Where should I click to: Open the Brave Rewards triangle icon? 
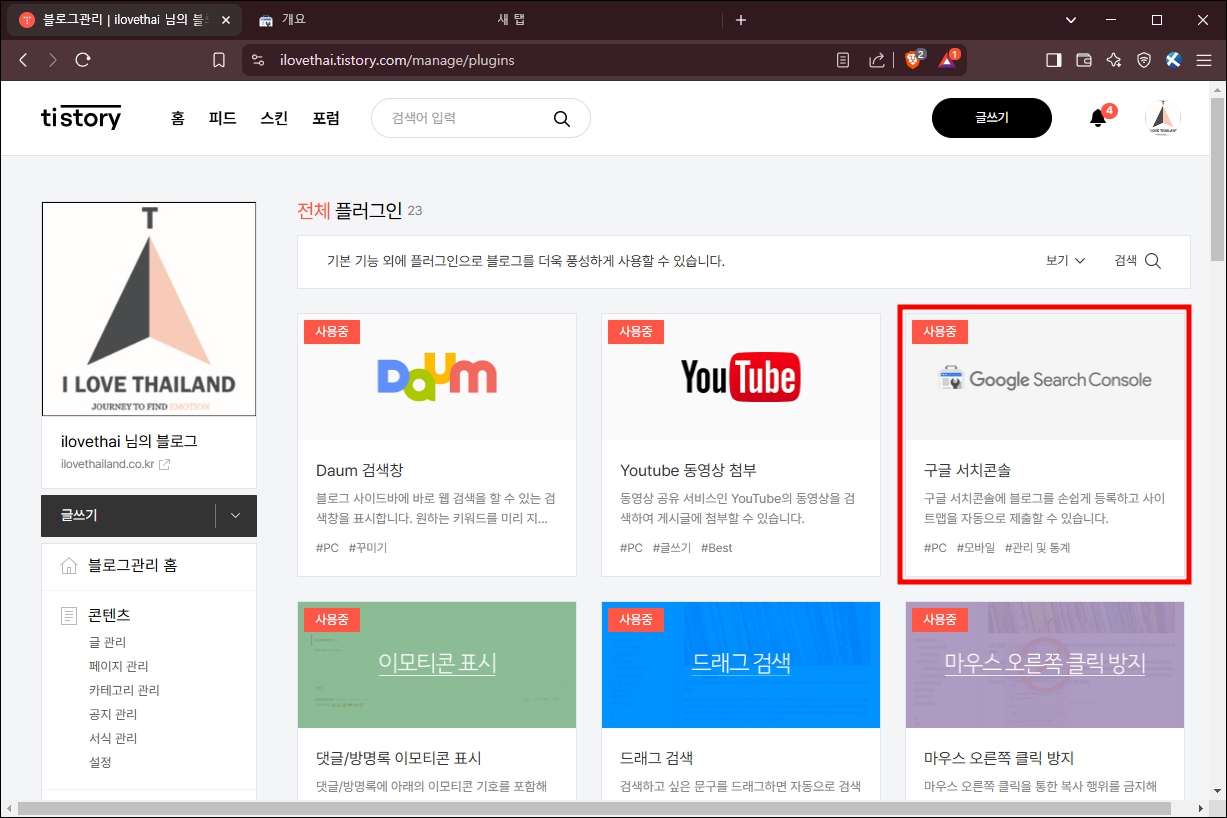click(947, 60)
